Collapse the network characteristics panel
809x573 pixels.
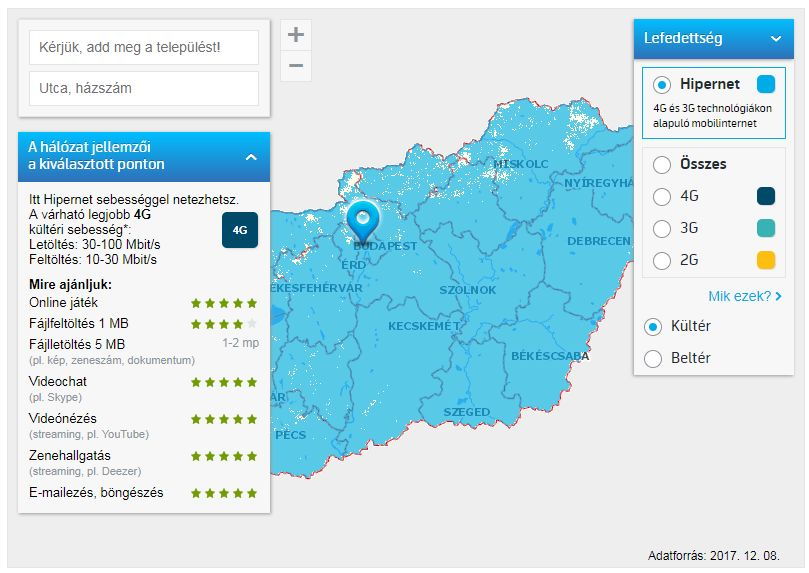click(251, 157)
